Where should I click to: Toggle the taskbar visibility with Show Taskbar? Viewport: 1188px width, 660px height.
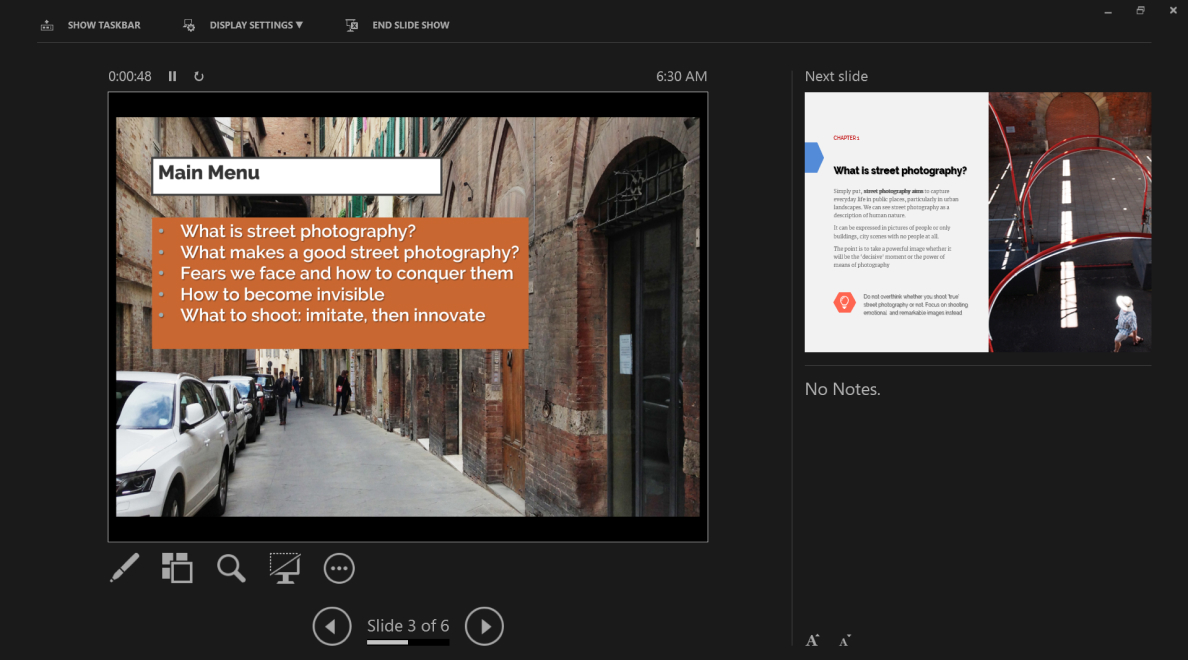pos(103,24)
